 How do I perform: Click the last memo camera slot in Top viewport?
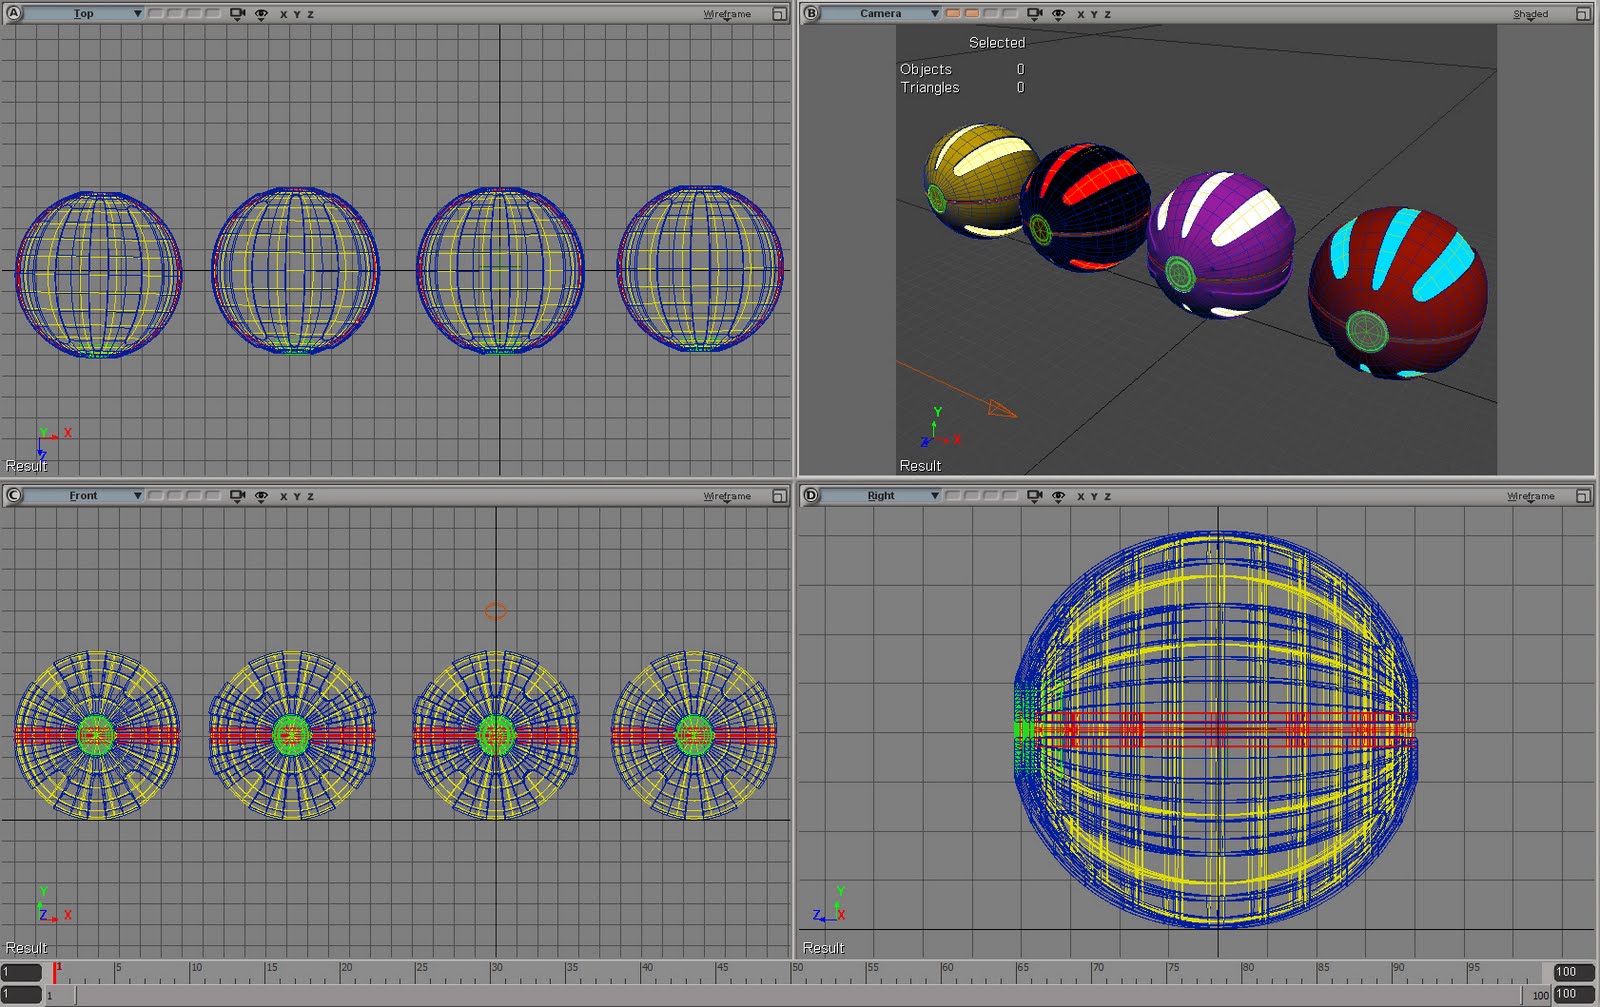click(213, 14)
